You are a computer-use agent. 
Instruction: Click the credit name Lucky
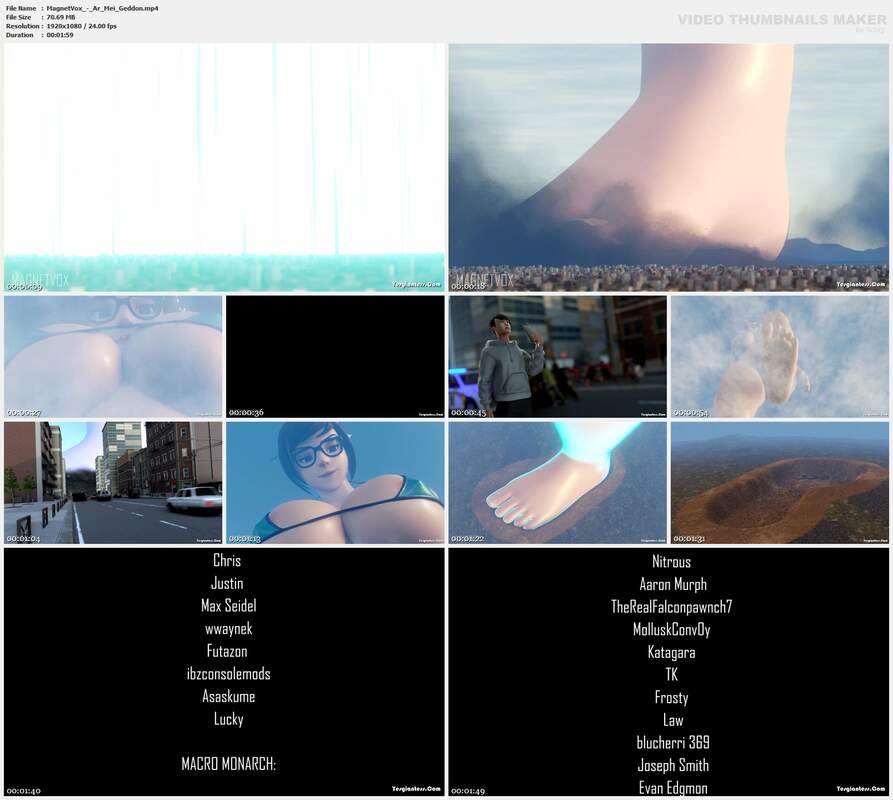coord(228,719)
